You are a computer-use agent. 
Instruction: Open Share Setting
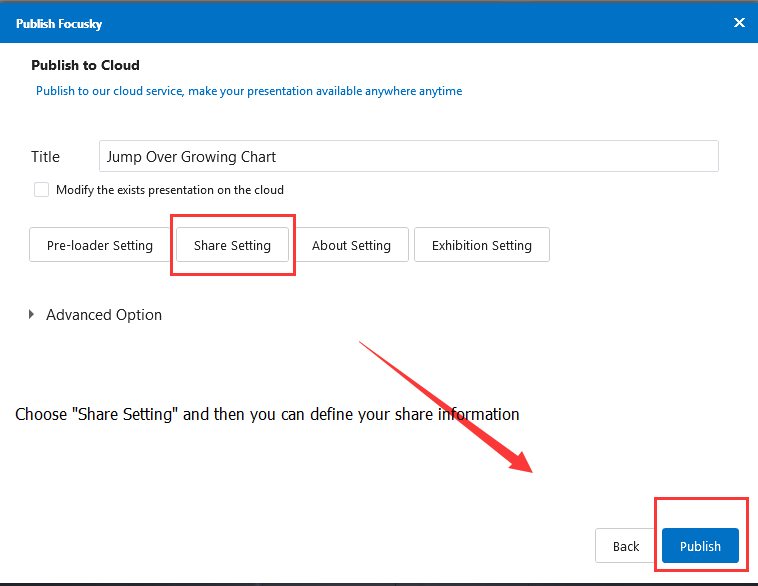(232, 245)
